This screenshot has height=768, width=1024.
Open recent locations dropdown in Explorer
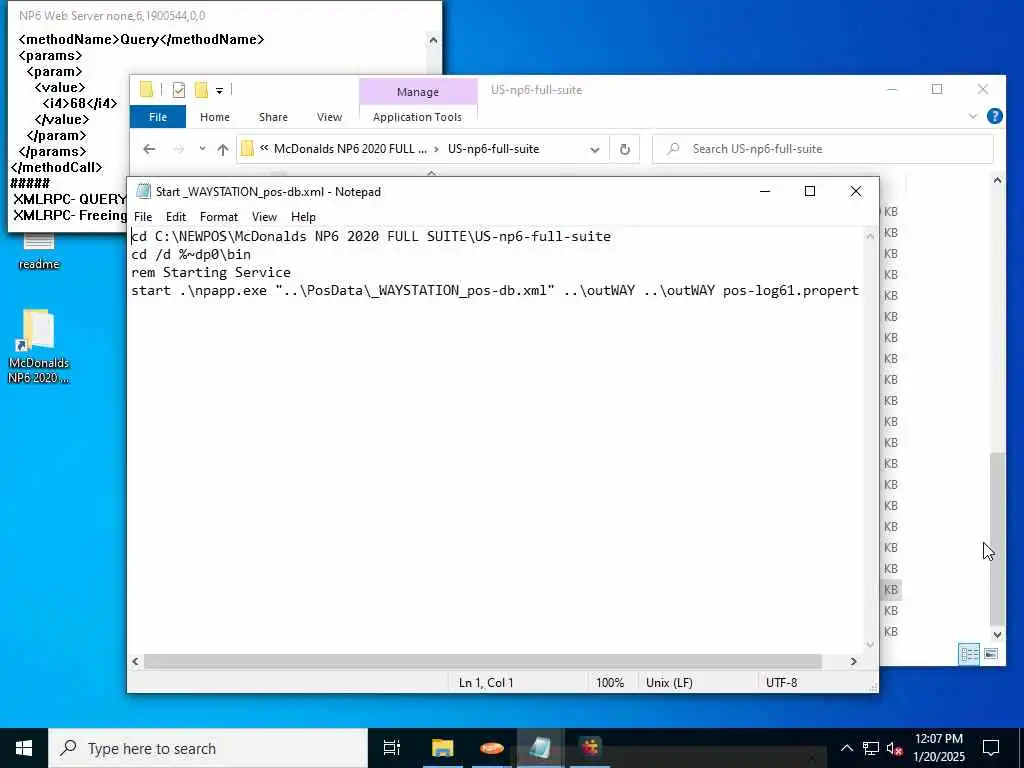[x=202, y=149]
